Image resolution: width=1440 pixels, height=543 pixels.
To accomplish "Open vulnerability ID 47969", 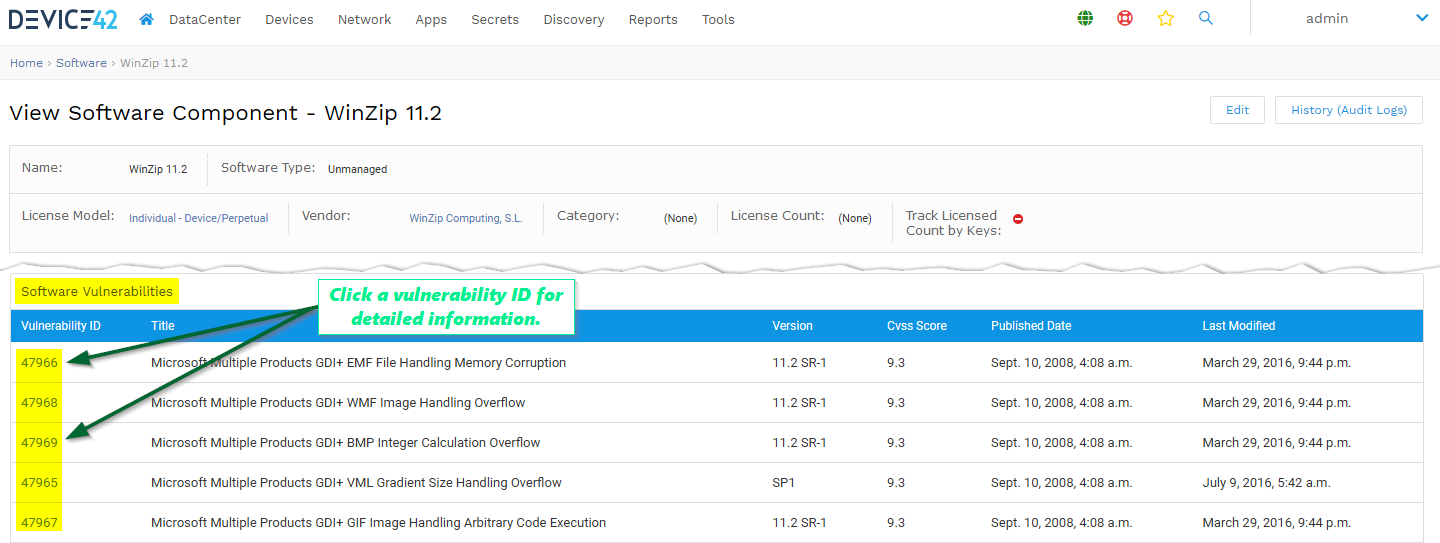I will [x=39, y=443].
